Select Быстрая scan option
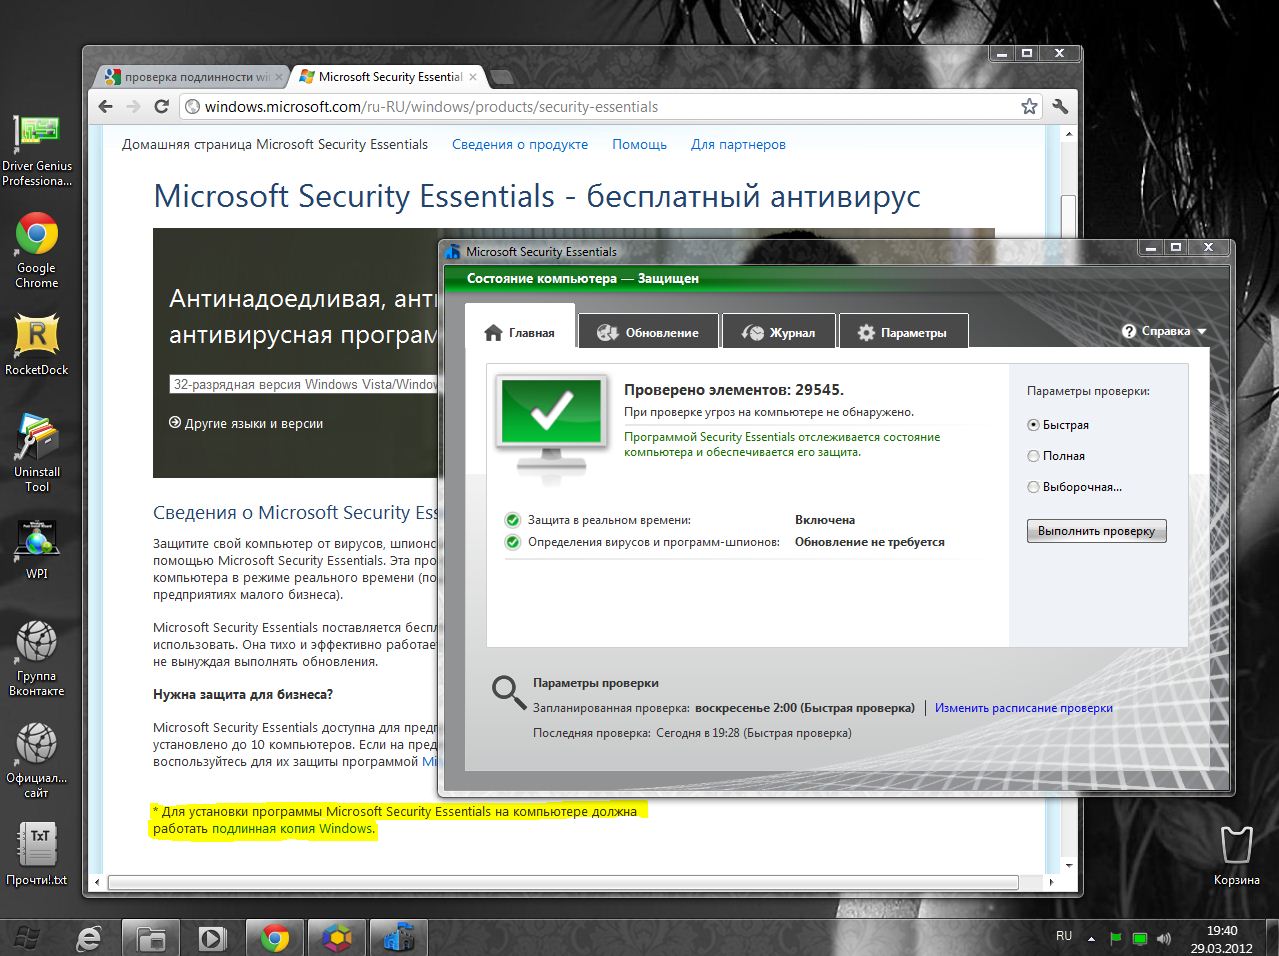1279x956 pixels. tap(1058, 425)
